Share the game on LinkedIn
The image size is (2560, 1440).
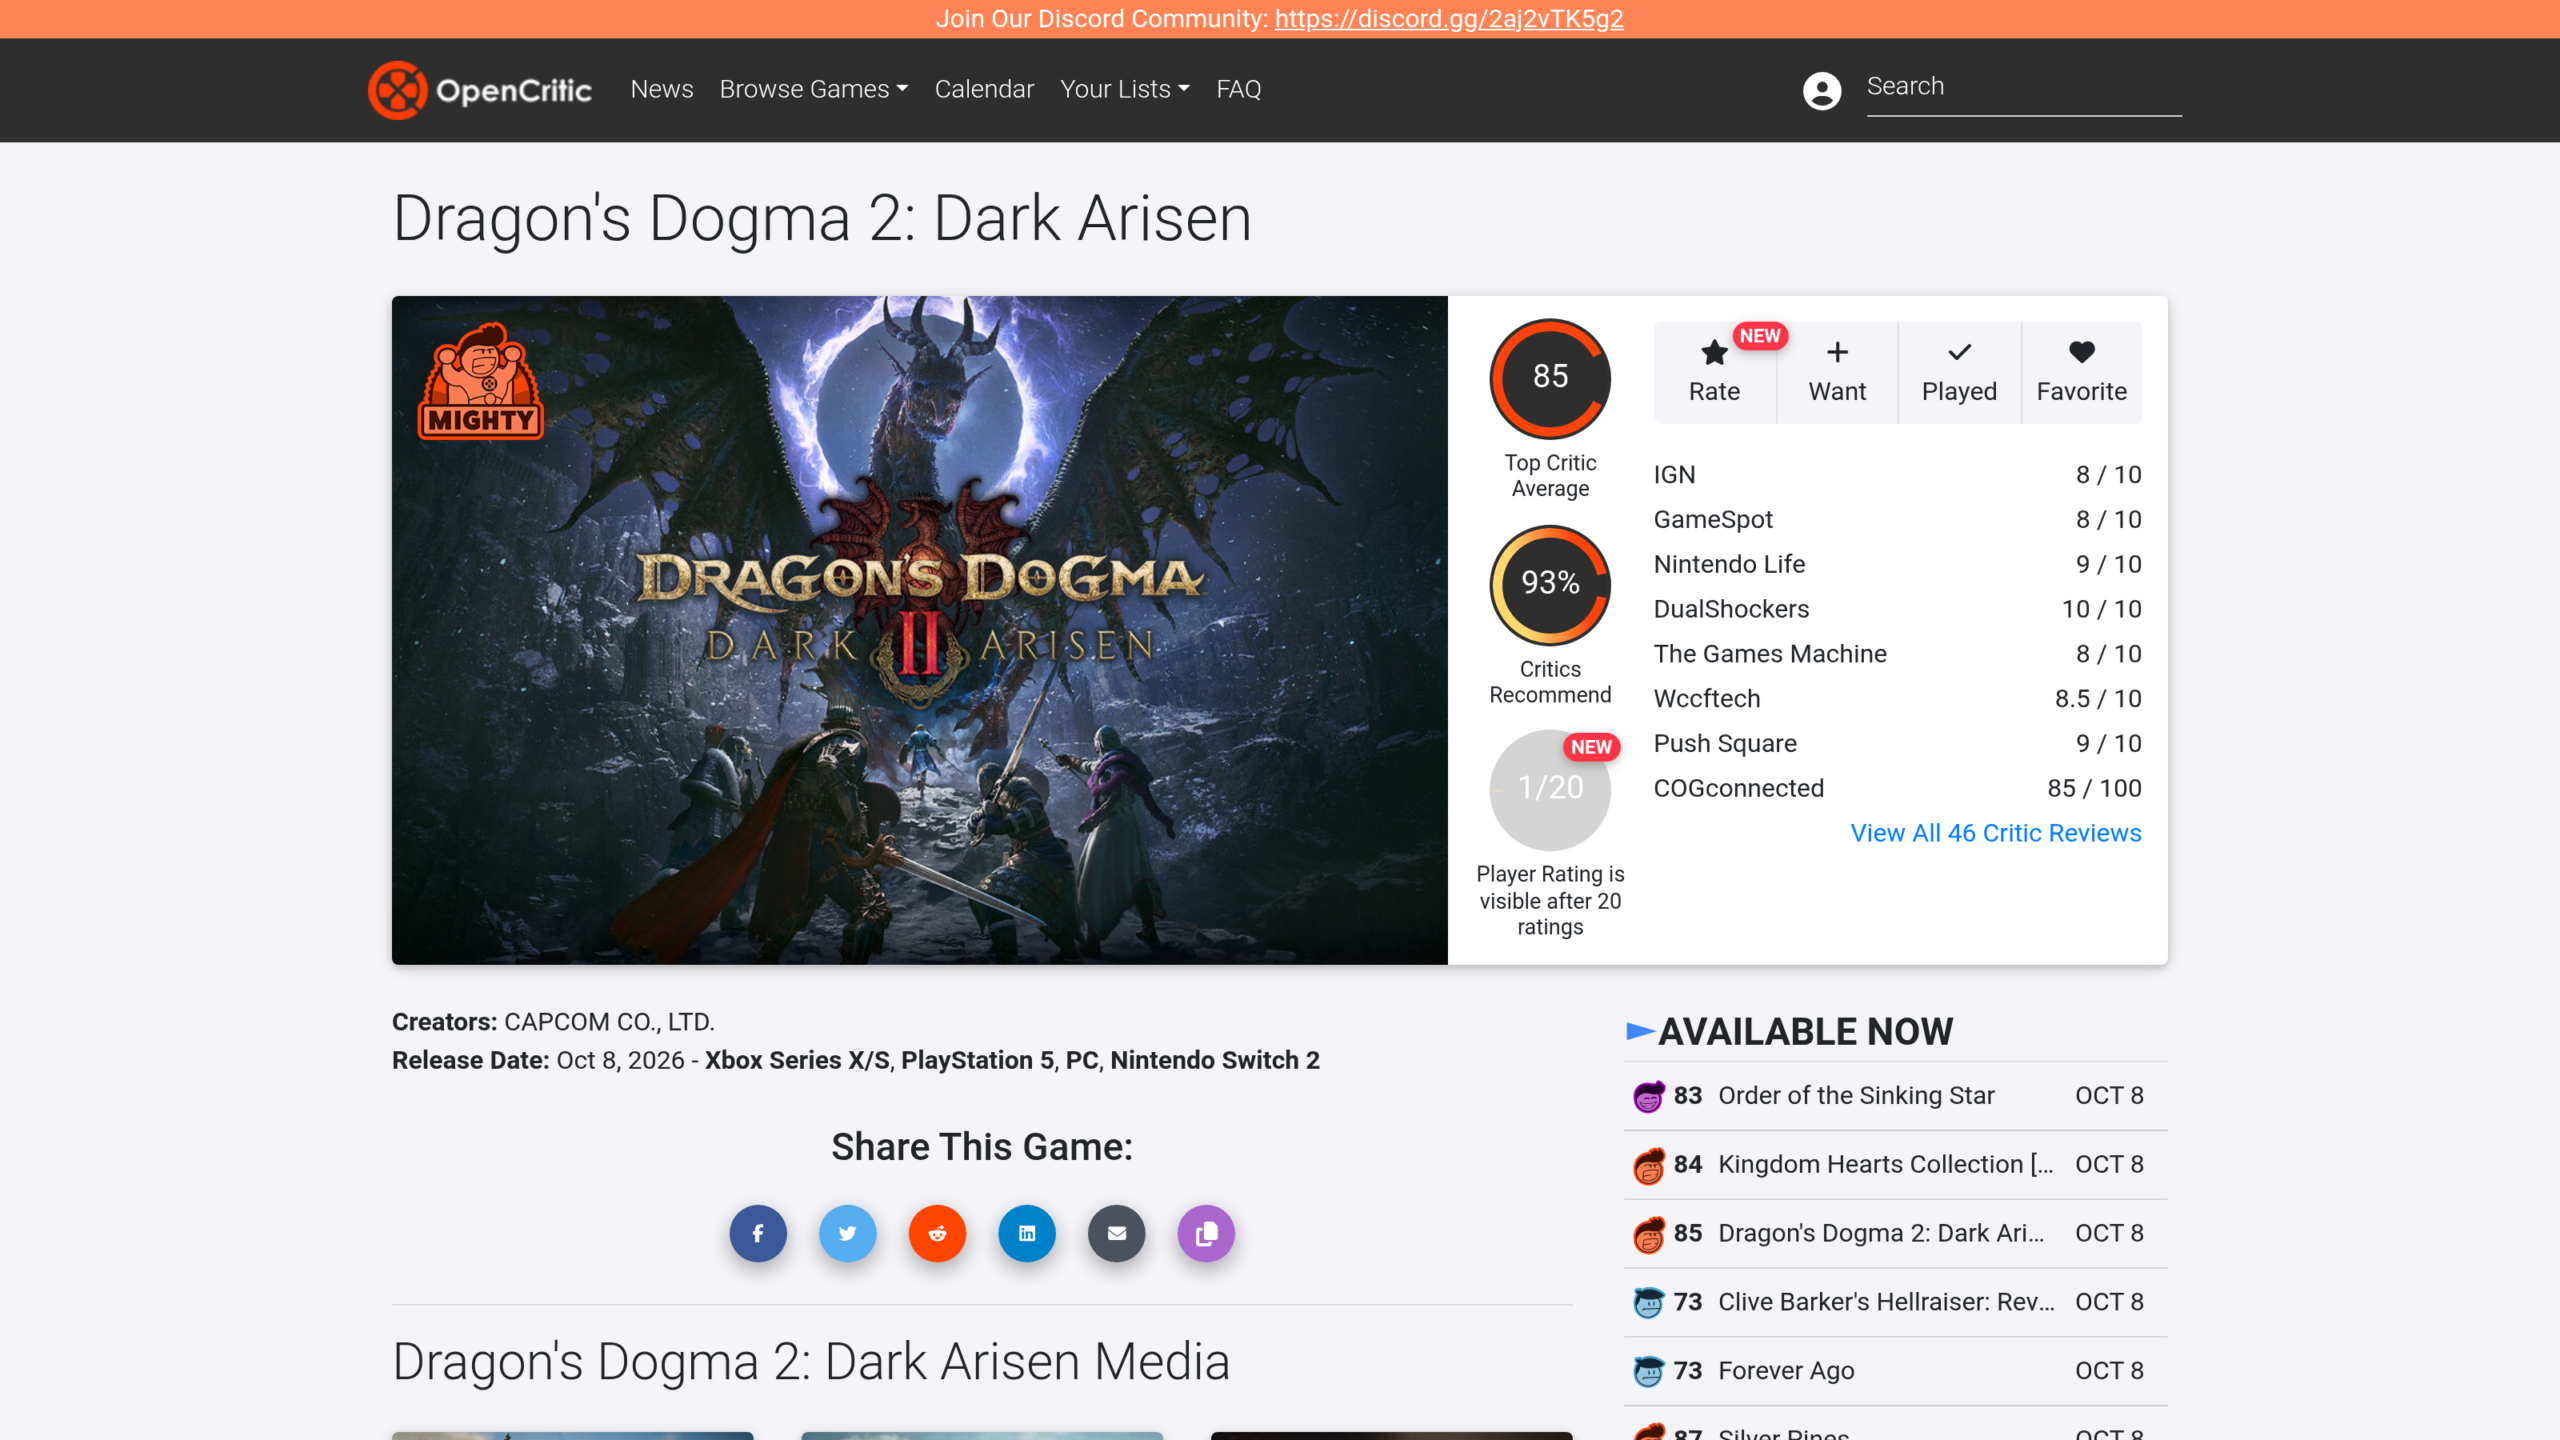click(x=1027, y=1233)
